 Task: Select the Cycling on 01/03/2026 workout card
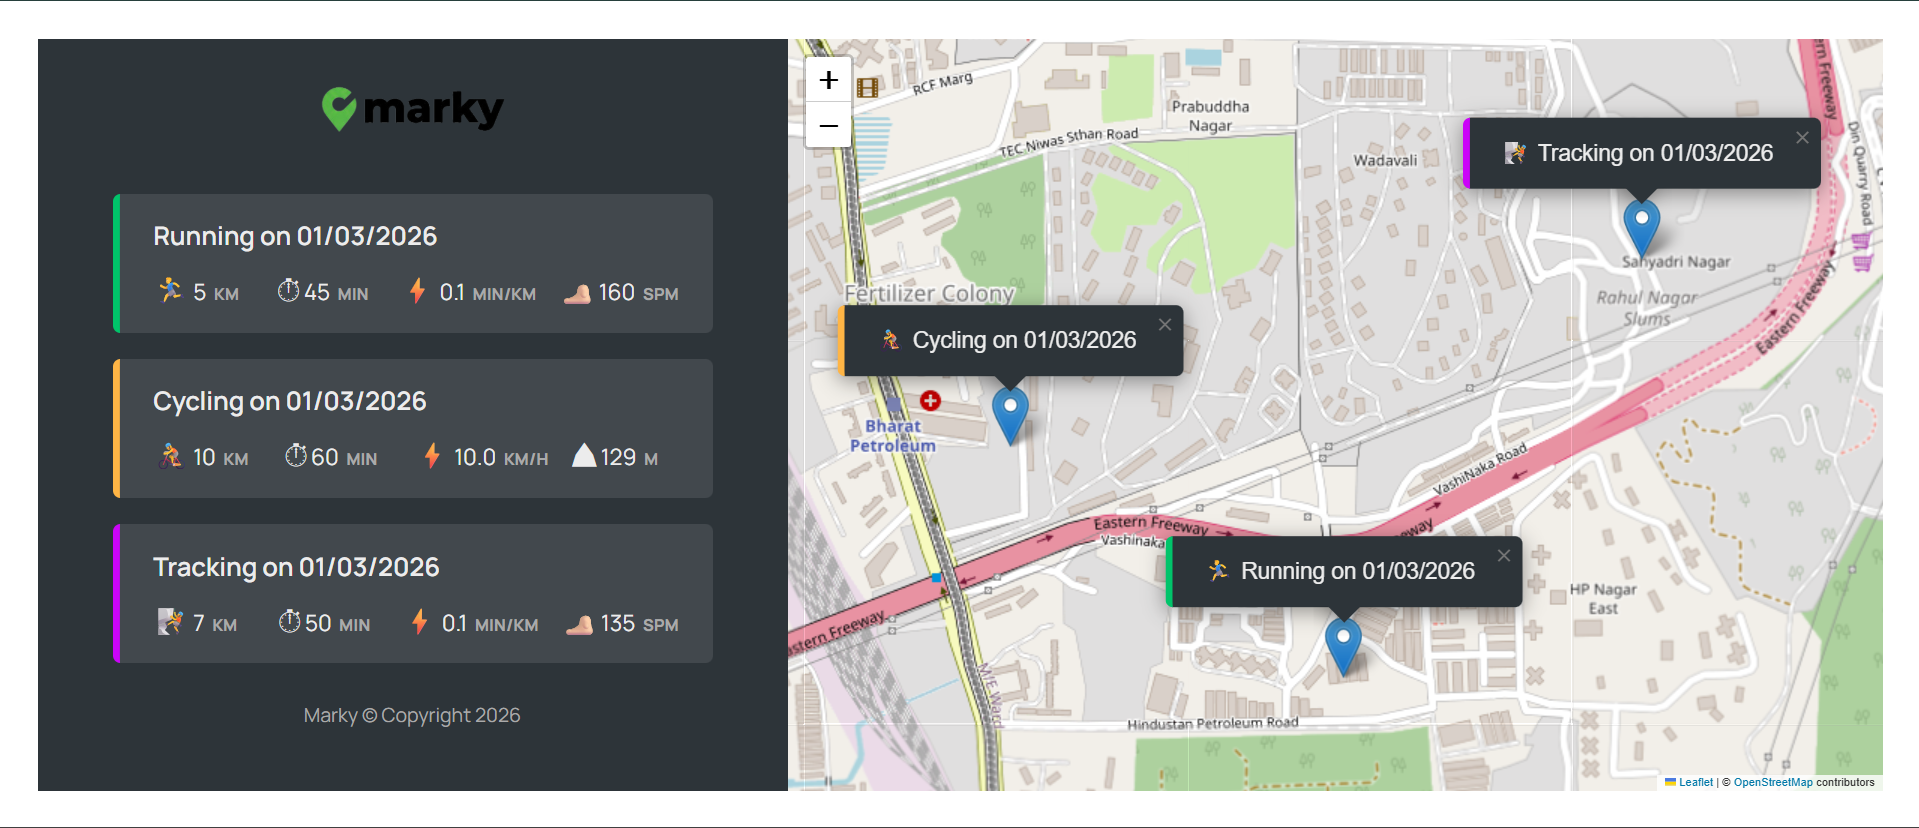tap(413, 429)
